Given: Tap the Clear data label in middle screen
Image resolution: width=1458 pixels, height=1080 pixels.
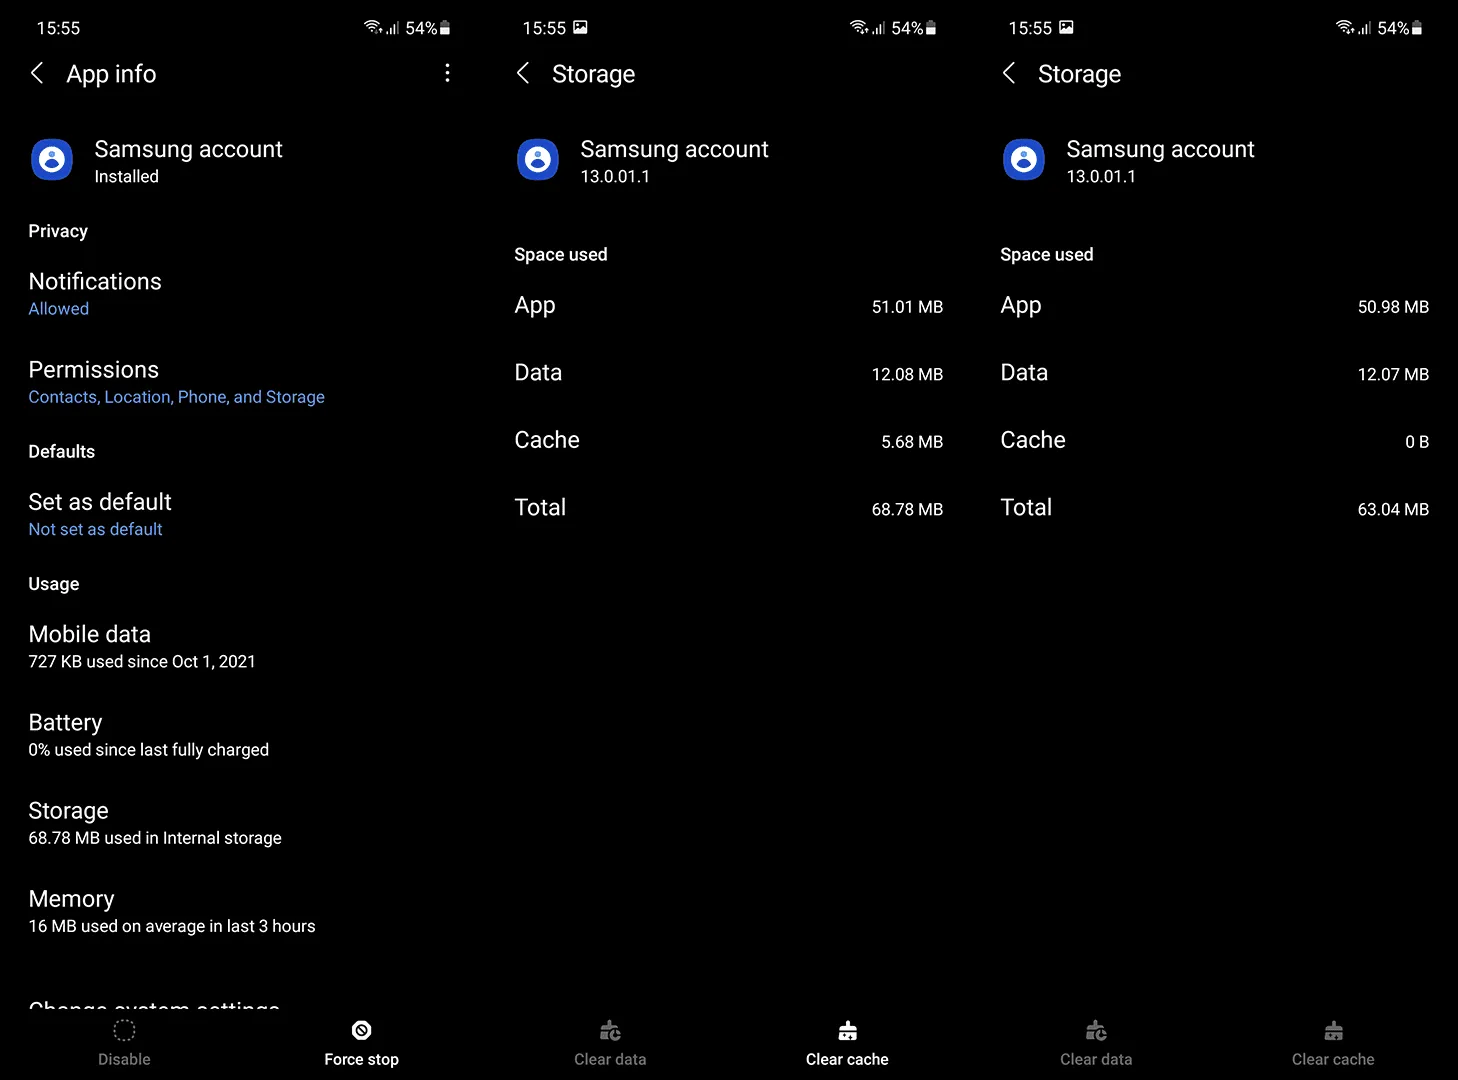Looking at the screenshot, I should coord(610,1059).
